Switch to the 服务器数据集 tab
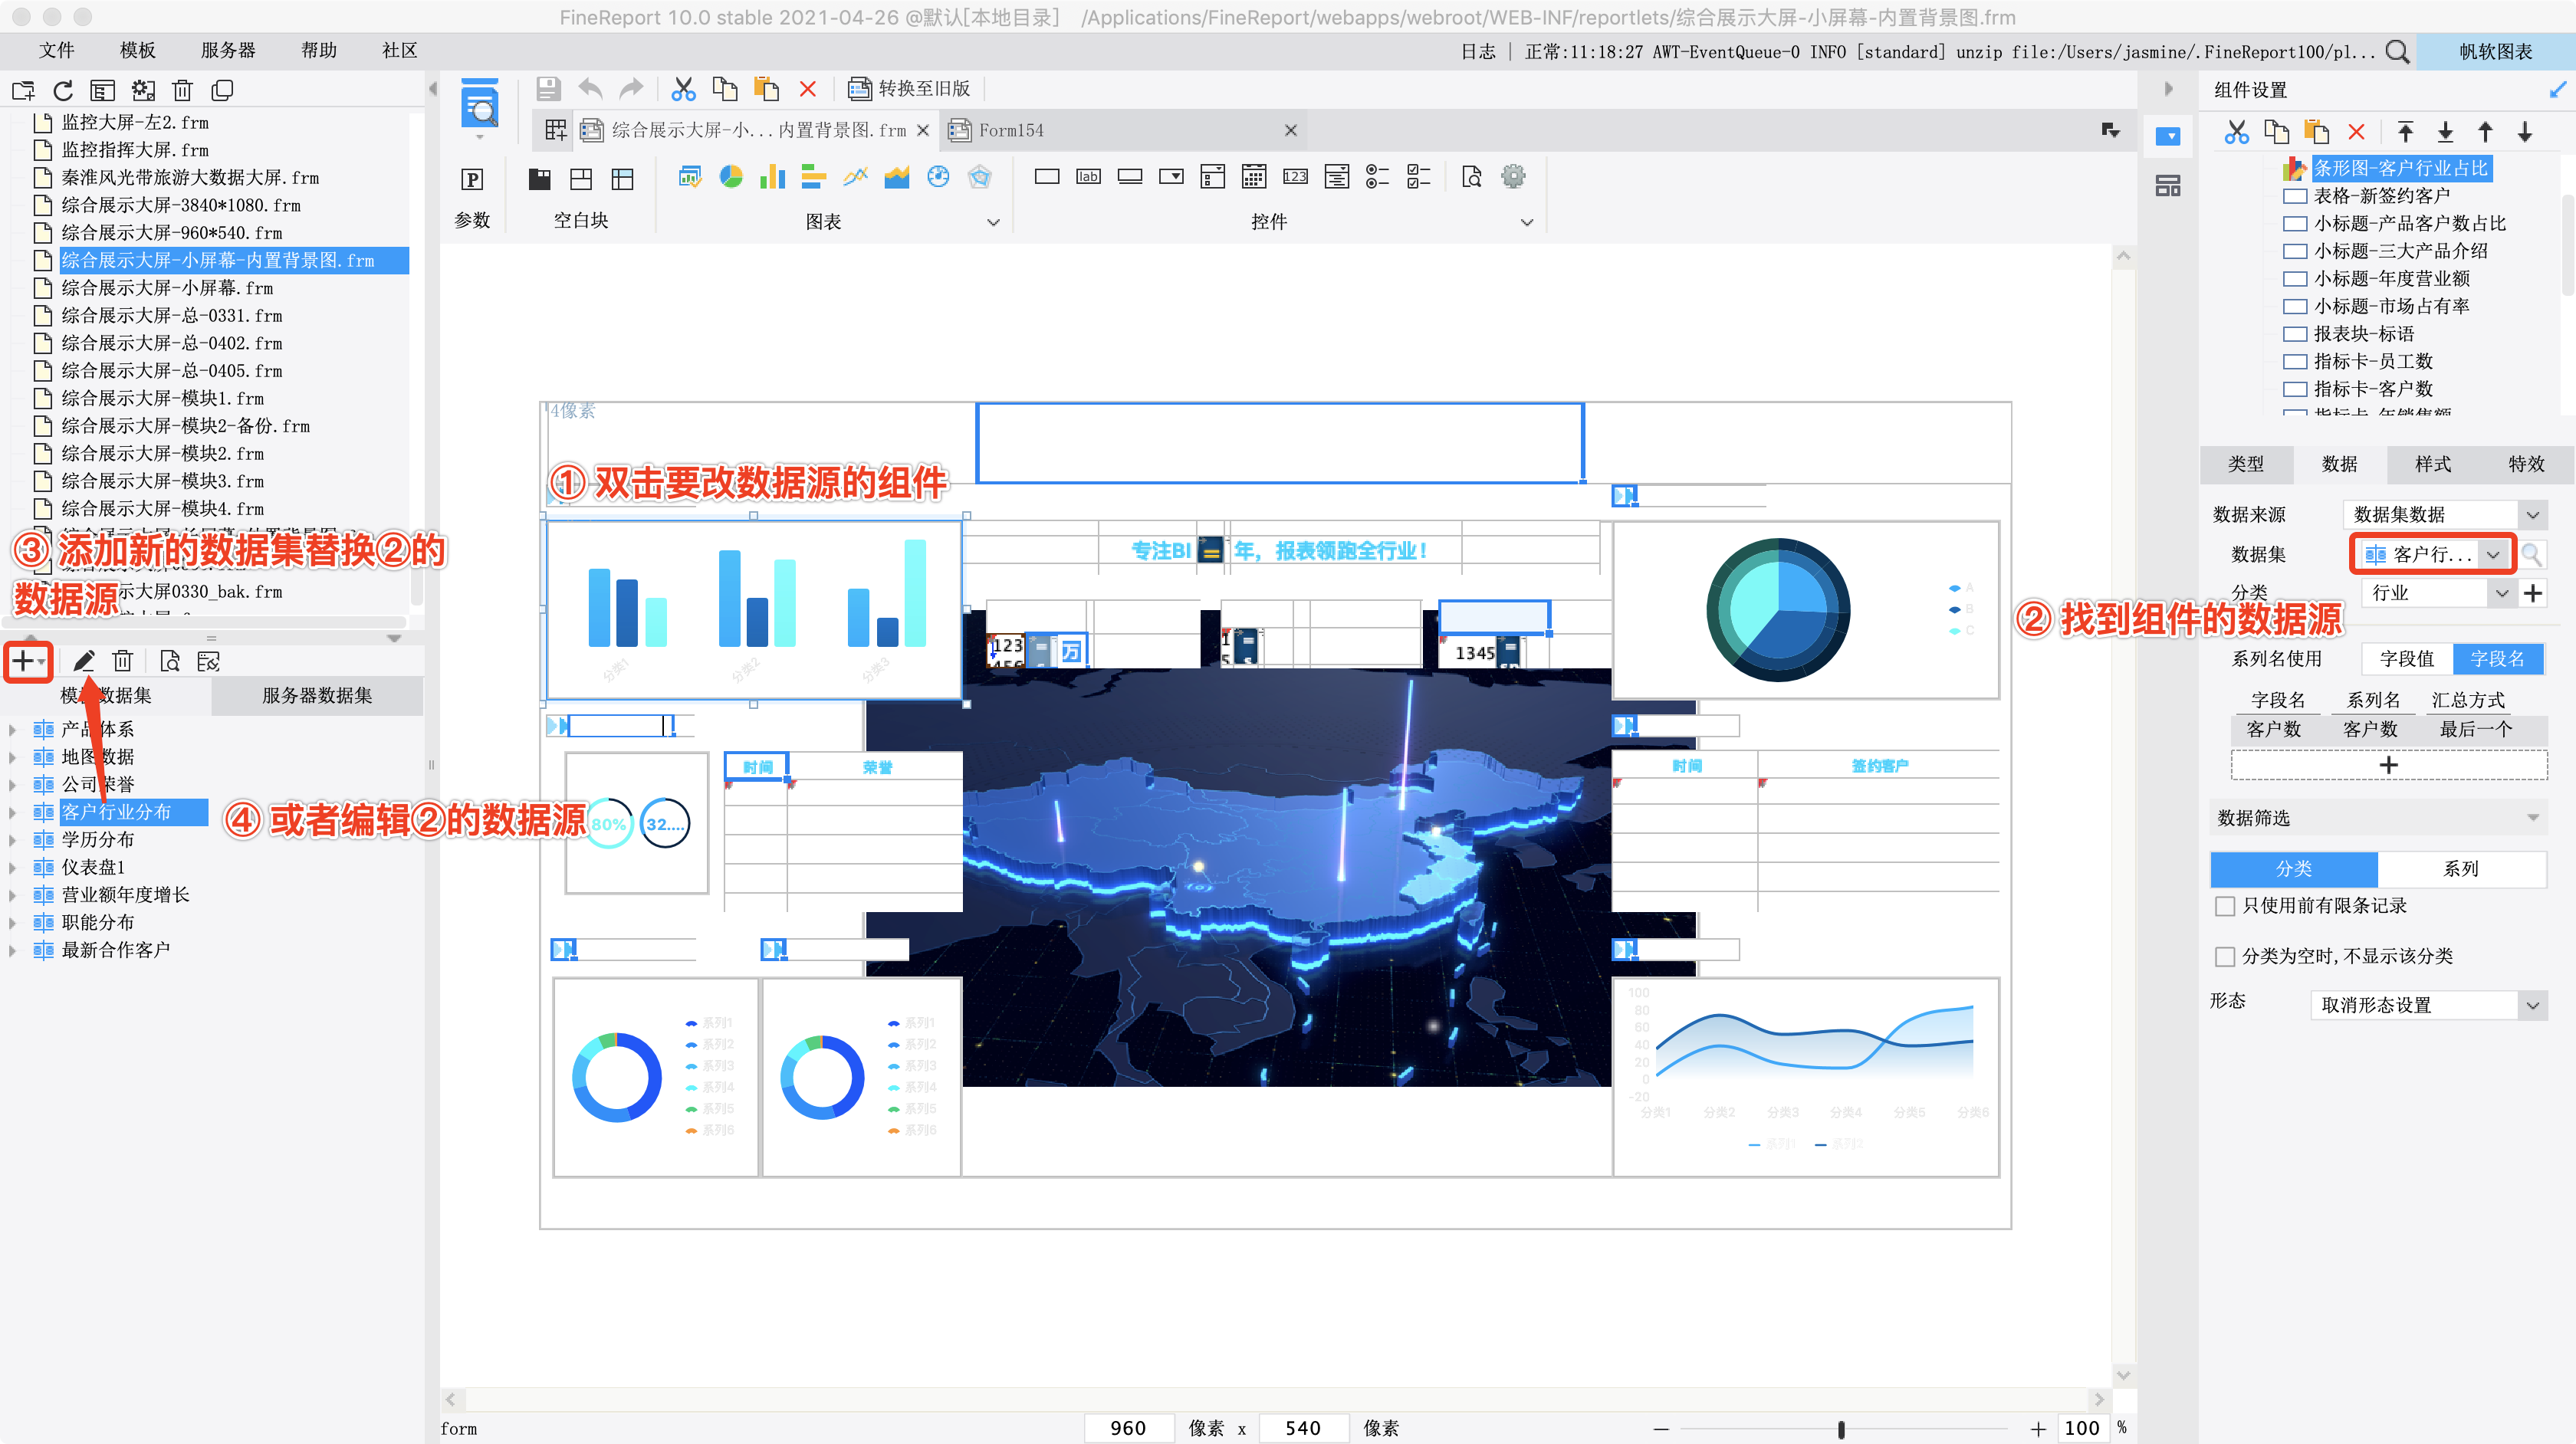 tap(317, 696)
